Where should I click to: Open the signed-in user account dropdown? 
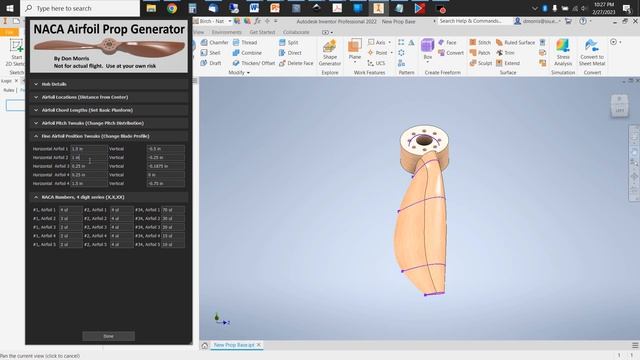(538, 21)
